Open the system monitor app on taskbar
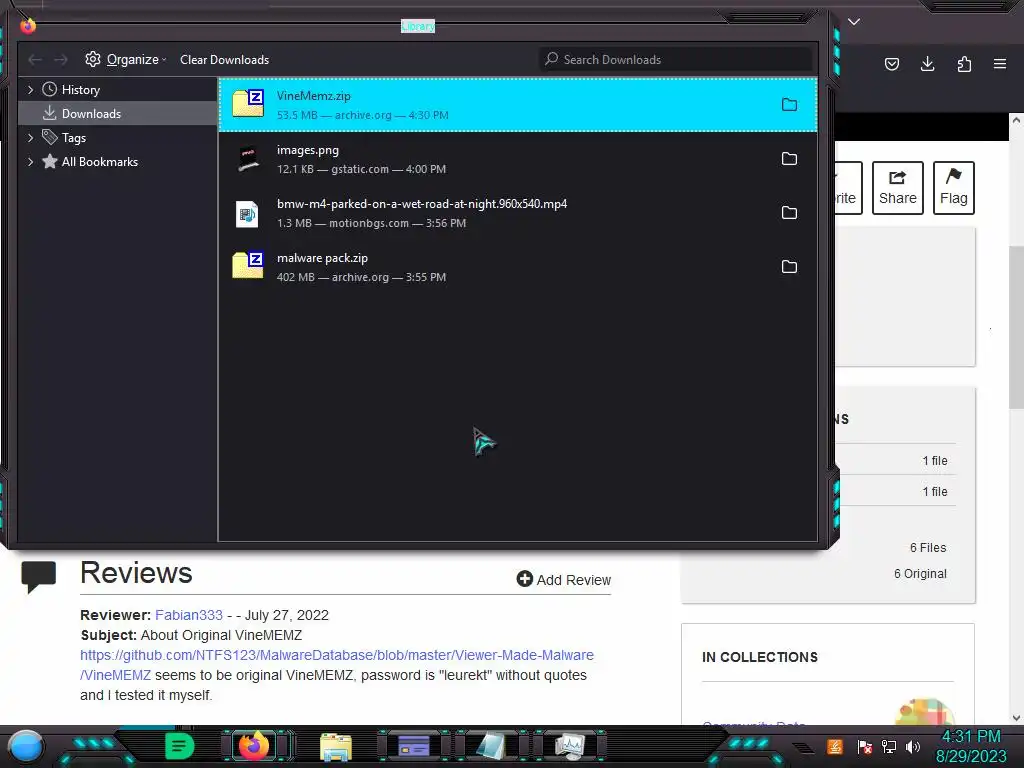1024x768 pixels. 569,747
